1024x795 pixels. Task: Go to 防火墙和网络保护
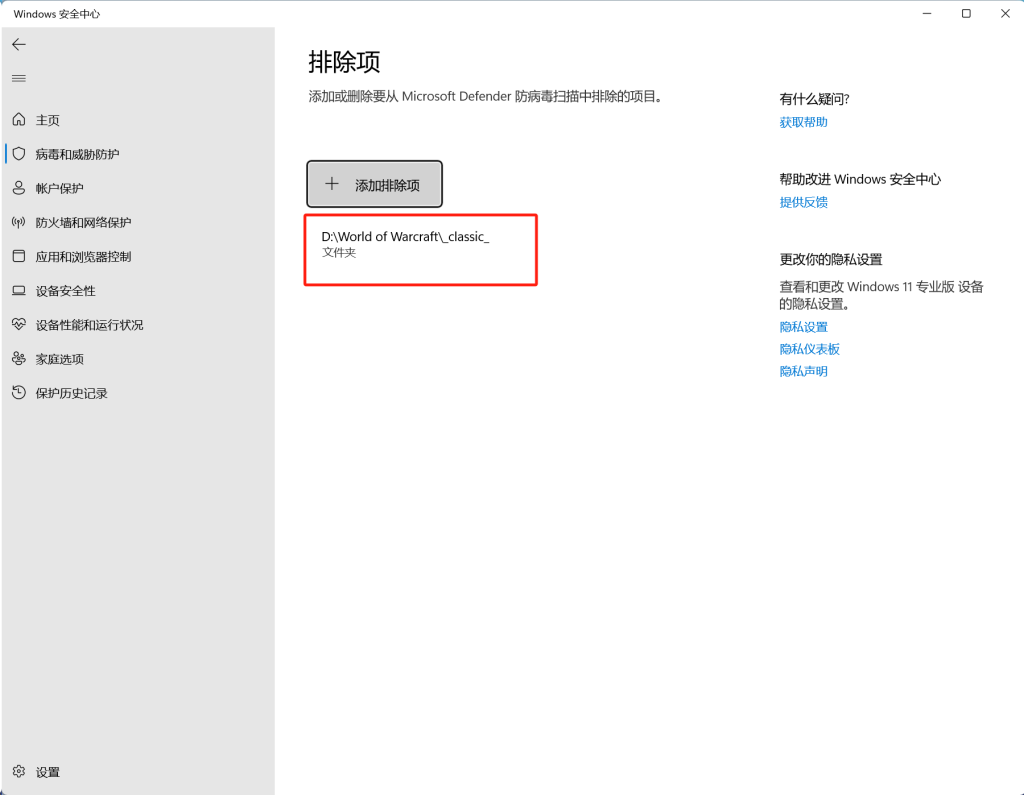point(138,222)
